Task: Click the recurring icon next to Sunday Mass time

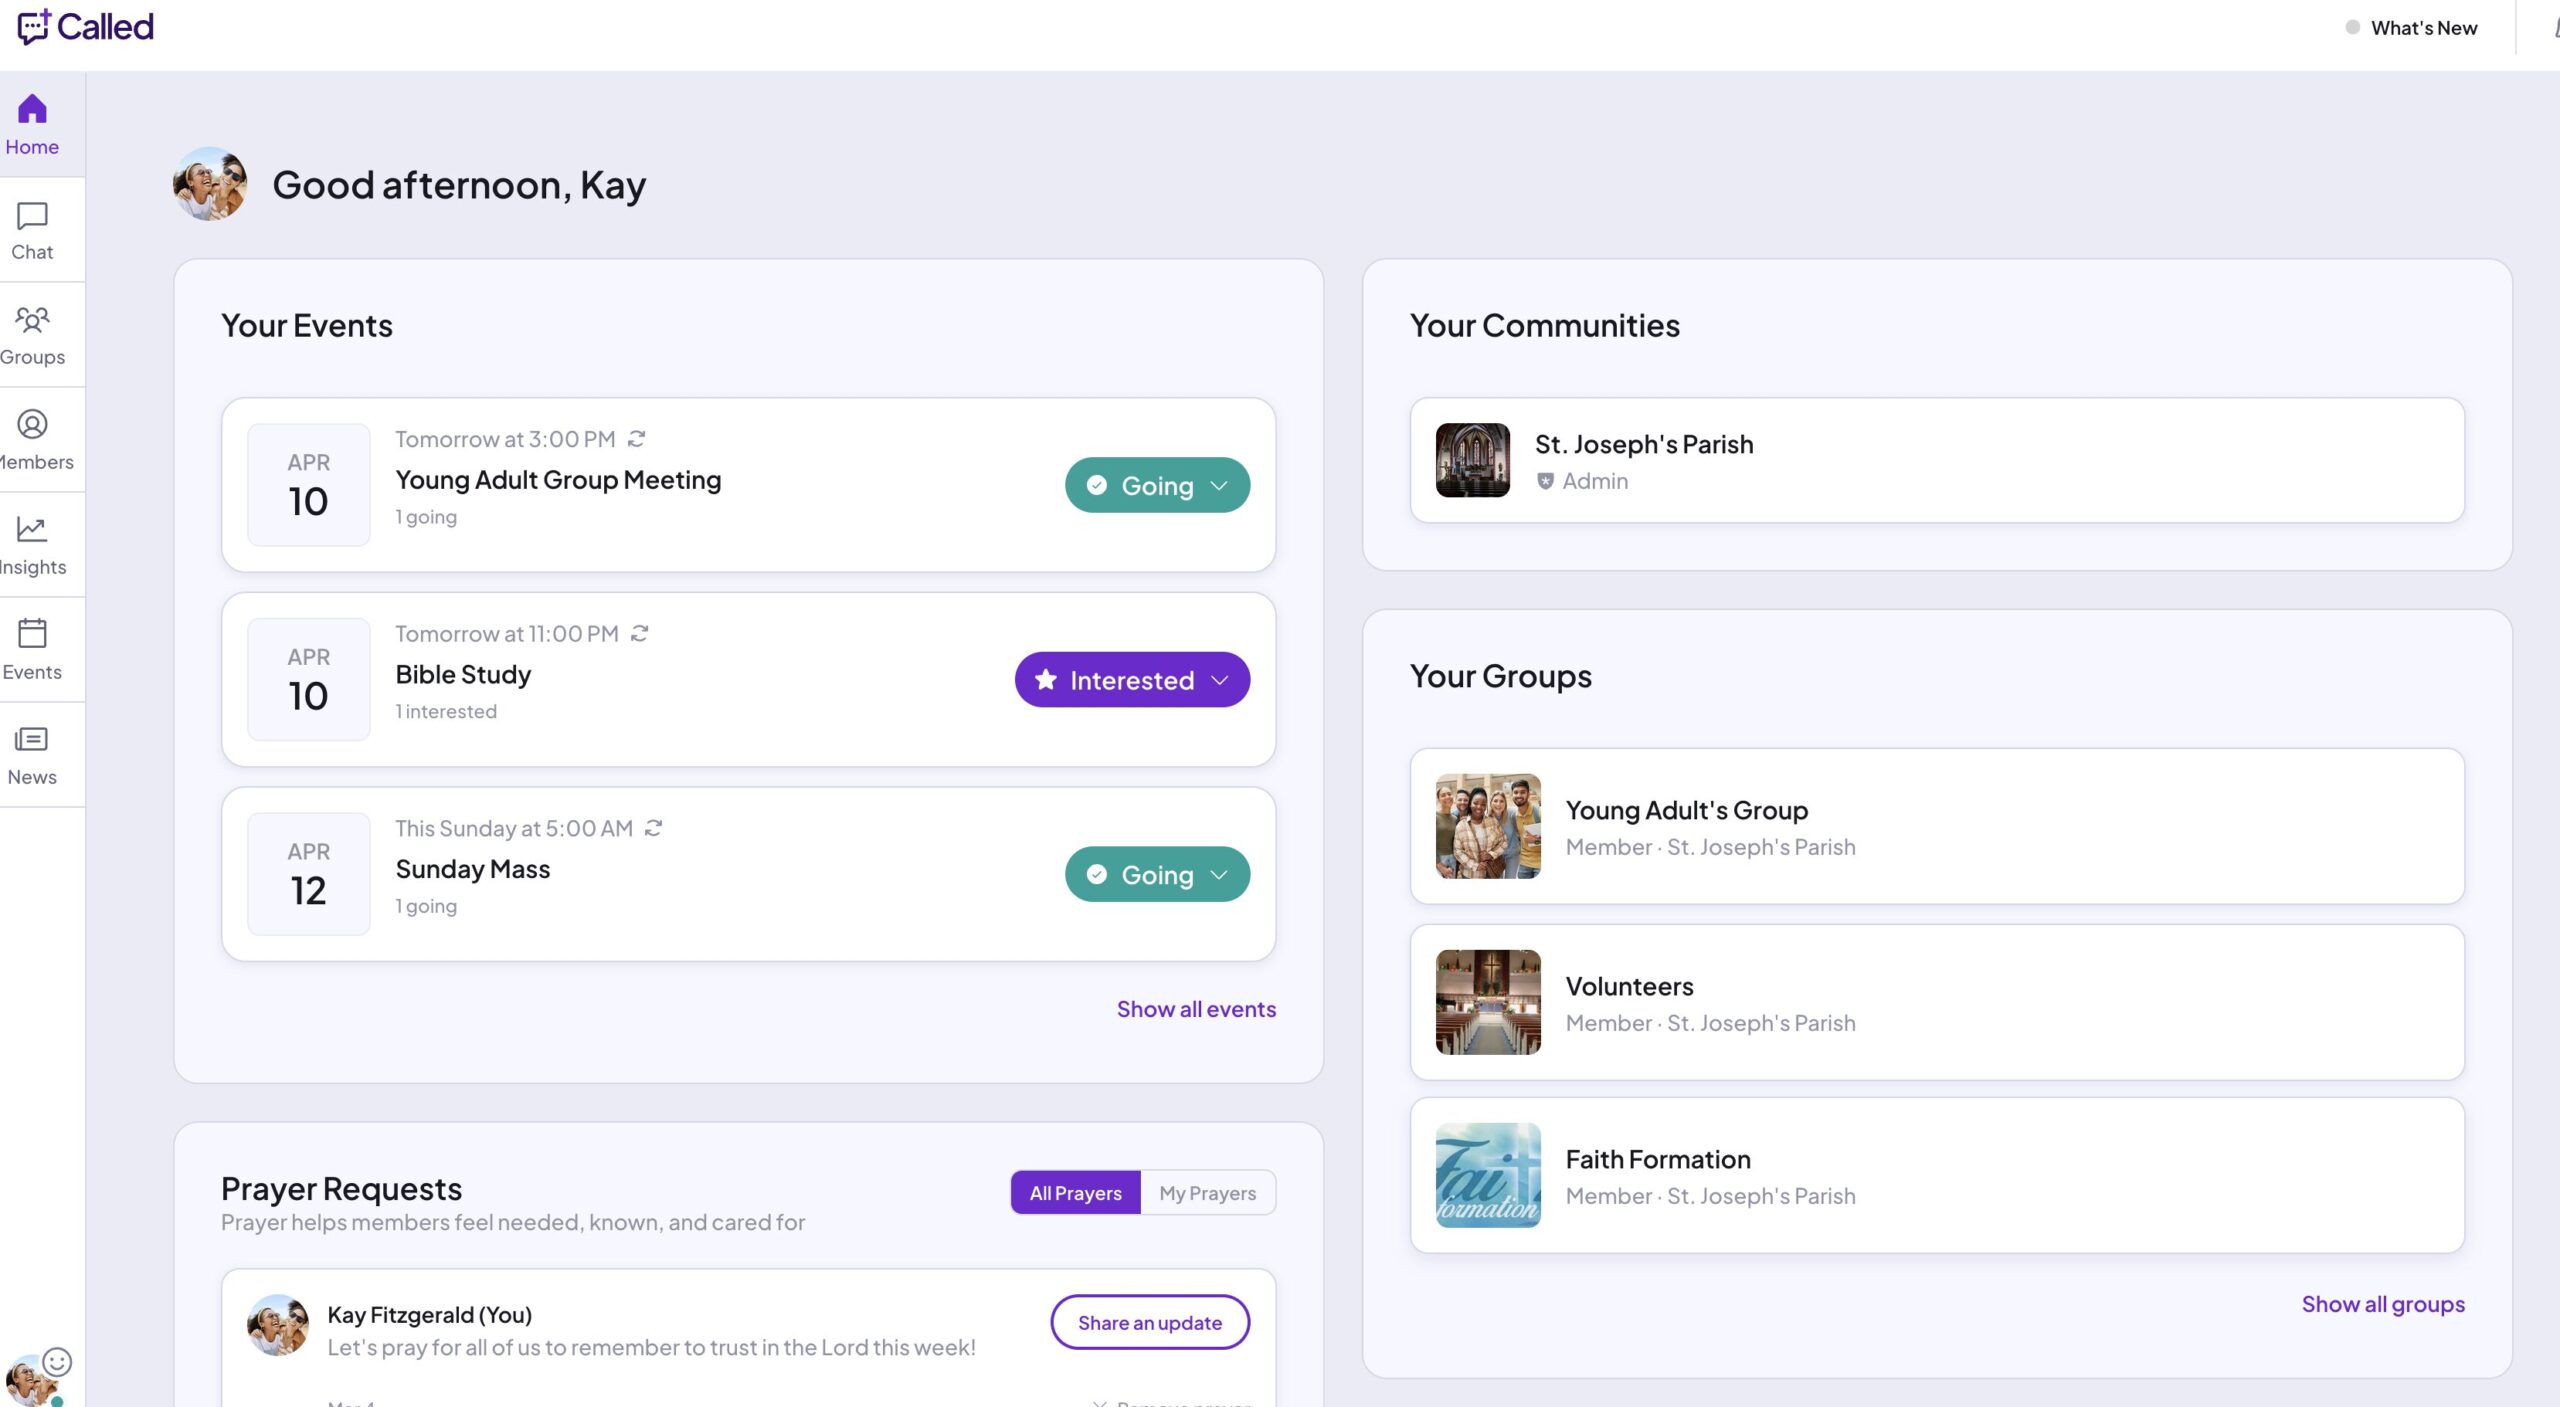Action: pos(653,828)
